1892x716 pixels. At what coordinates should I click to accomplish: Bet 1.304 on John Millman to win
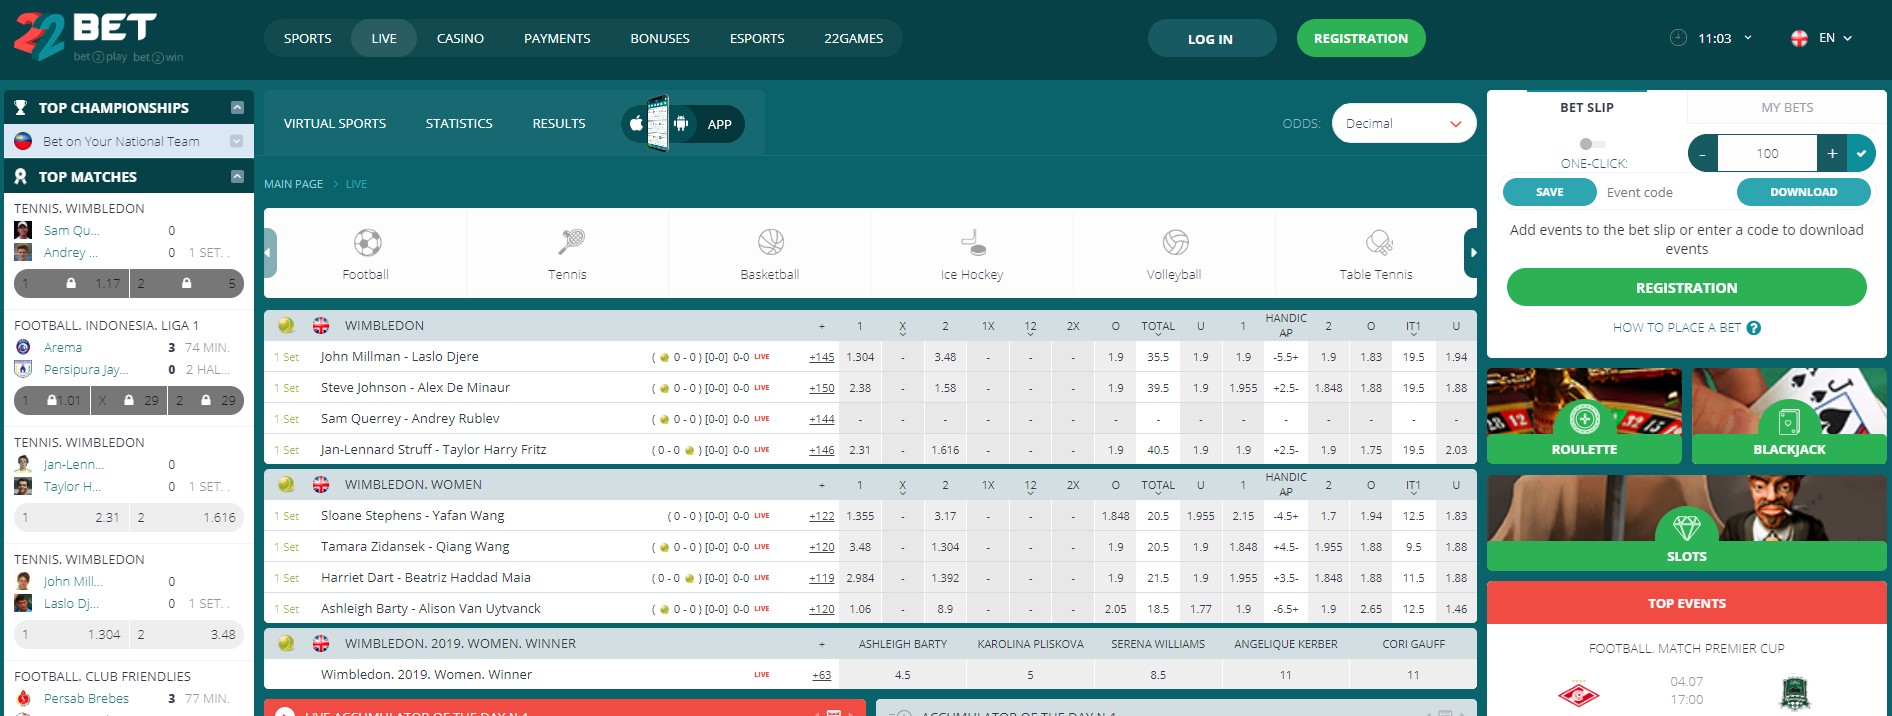(860, 357)
